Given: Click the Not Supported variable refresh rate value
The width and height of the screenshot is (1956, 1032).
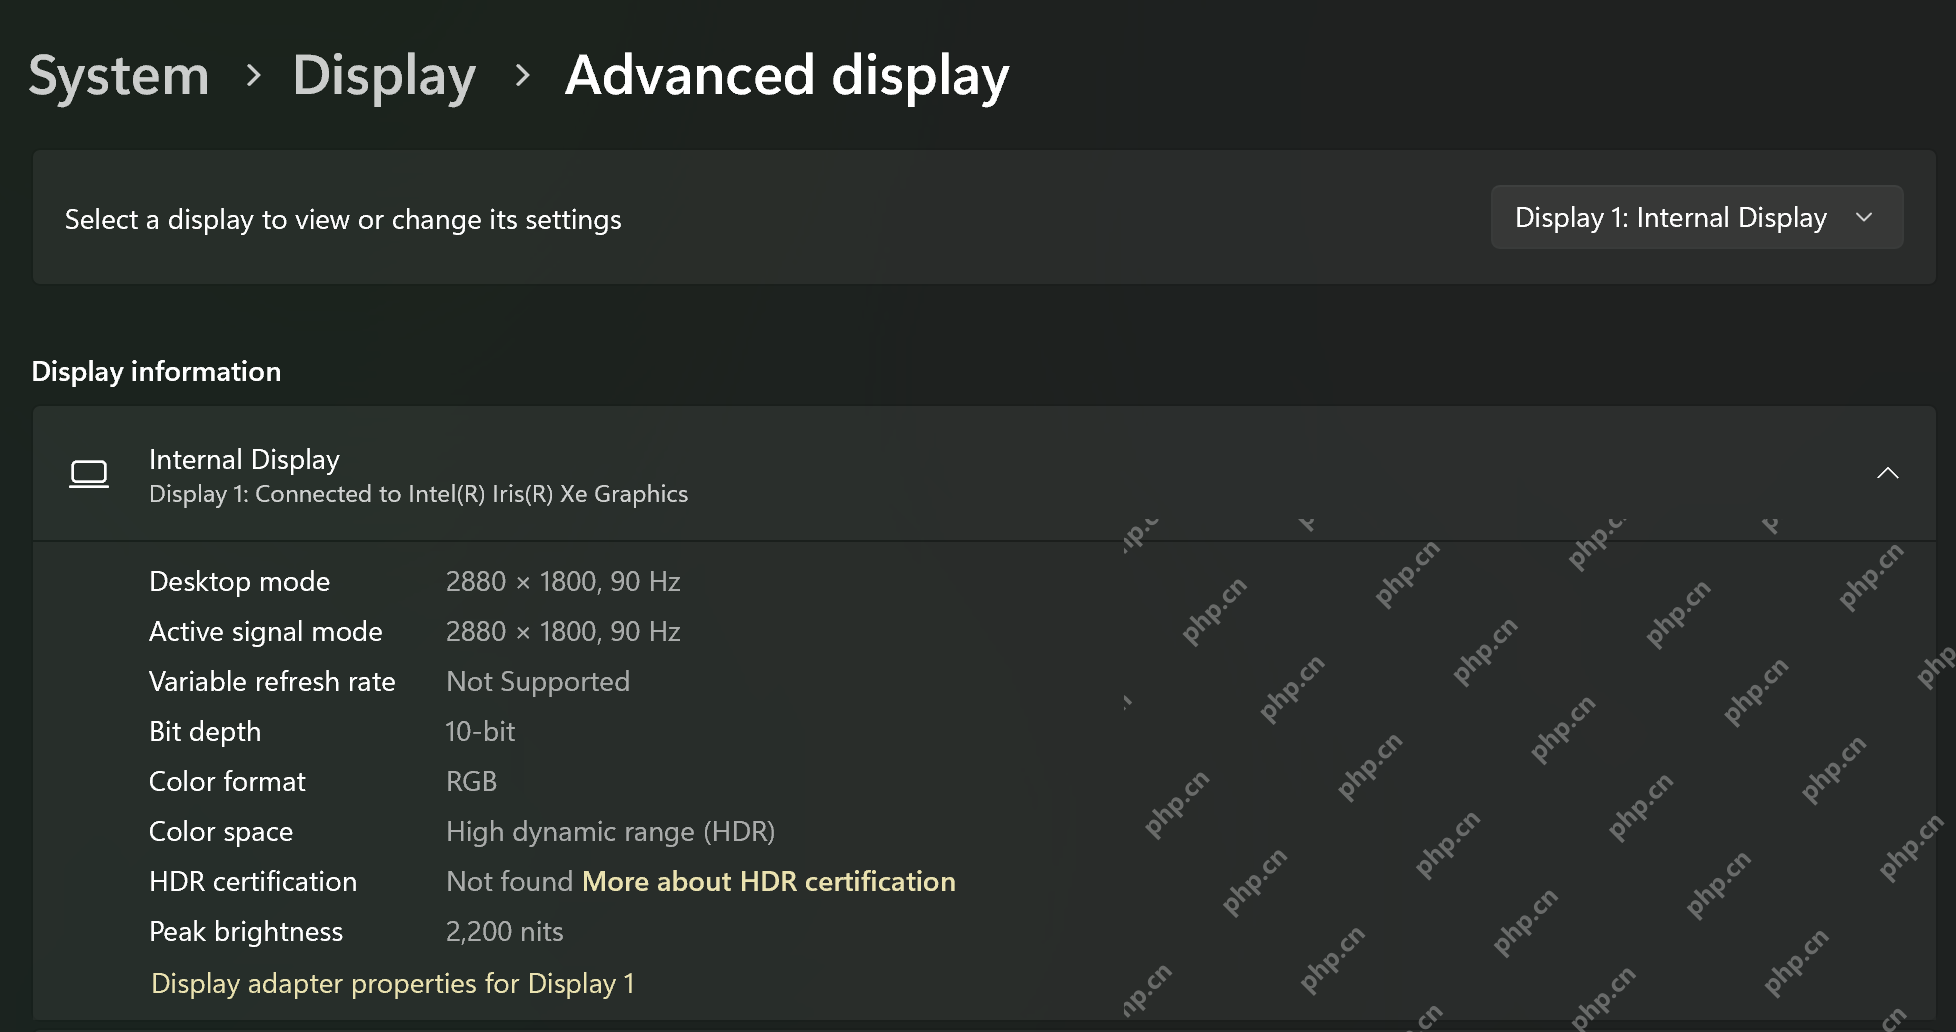Looking at the screenshot, I should [x=538, y=681].
